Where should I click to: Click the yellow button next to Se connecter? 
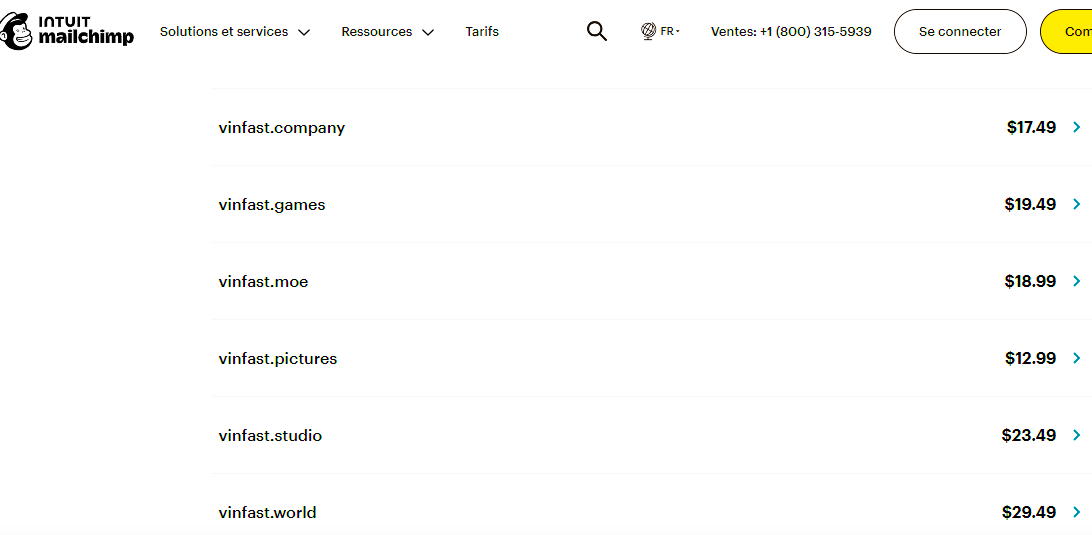(x=1066, y=31)
